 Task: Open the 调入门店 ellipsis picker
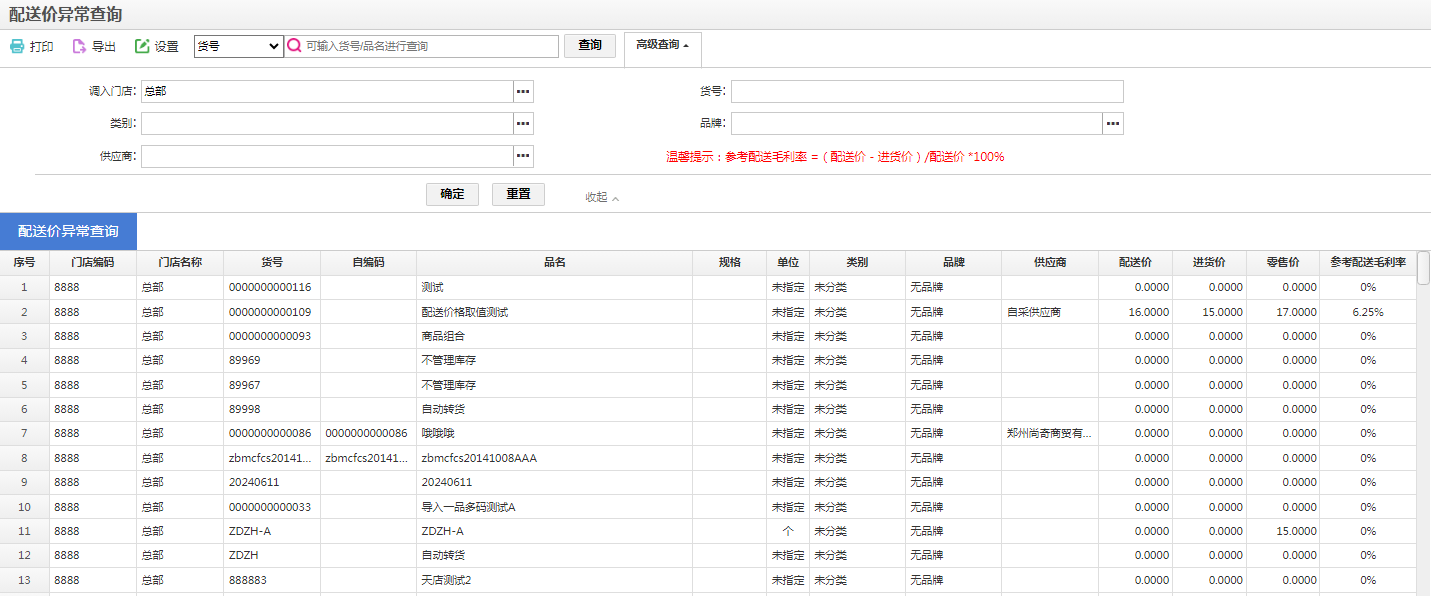pyautogui.click(x=523, y=91)
